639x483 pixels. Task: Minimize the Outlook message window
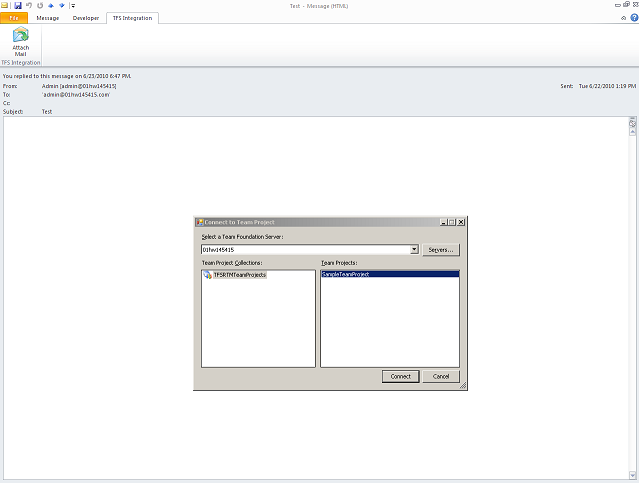pos(618,5)
